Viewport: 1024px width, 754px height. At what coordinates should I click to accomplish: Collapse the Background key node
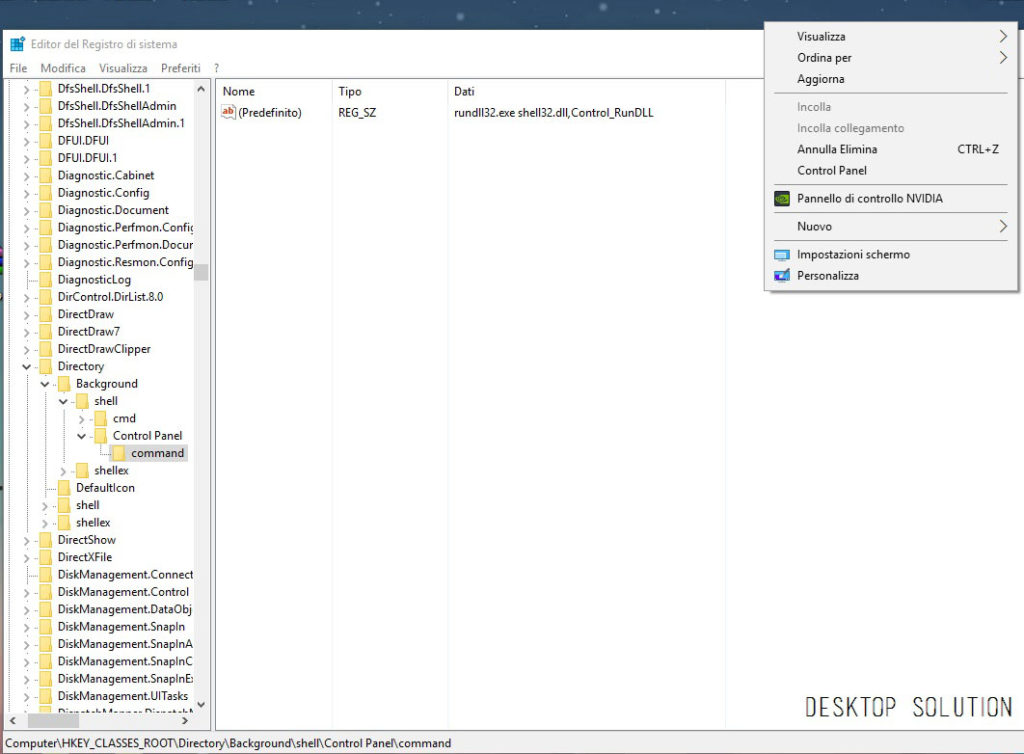coord(45,384)
